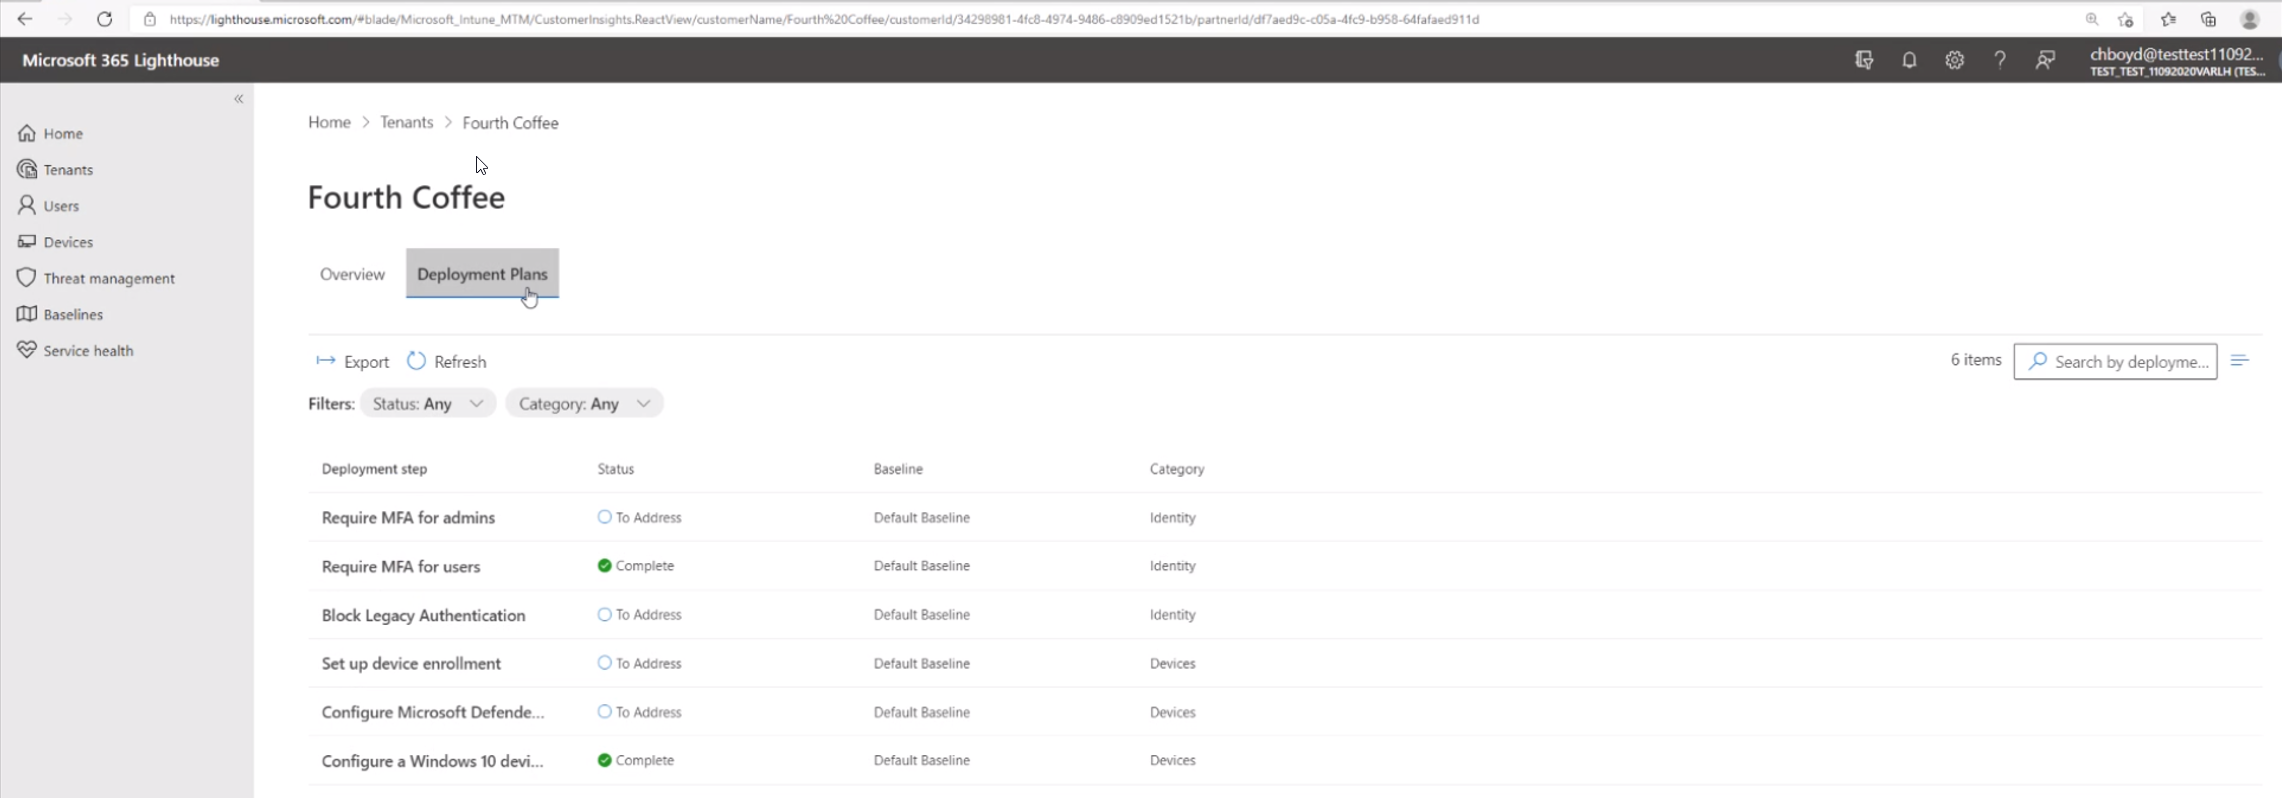Go to Tenants breadcrumb link
This screenshot has width=2282, height=798.
click(406, 122)
